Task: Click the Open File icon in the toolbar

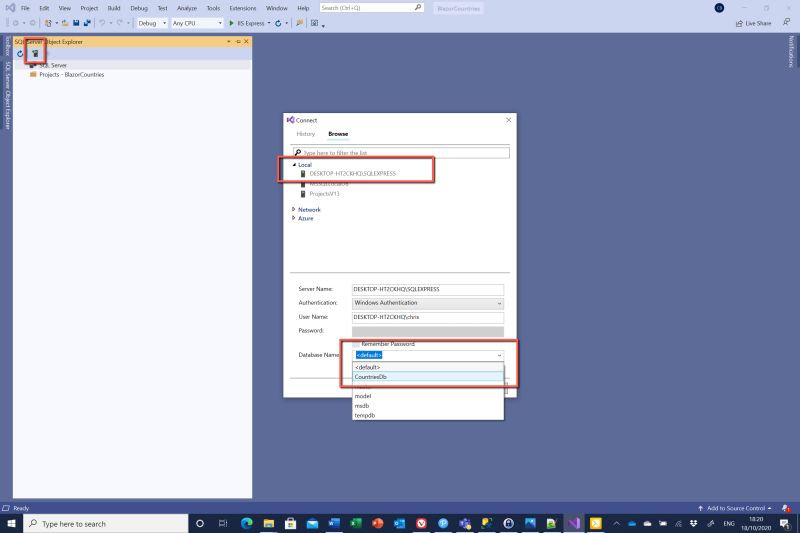Action: click(x=65, y=23)
